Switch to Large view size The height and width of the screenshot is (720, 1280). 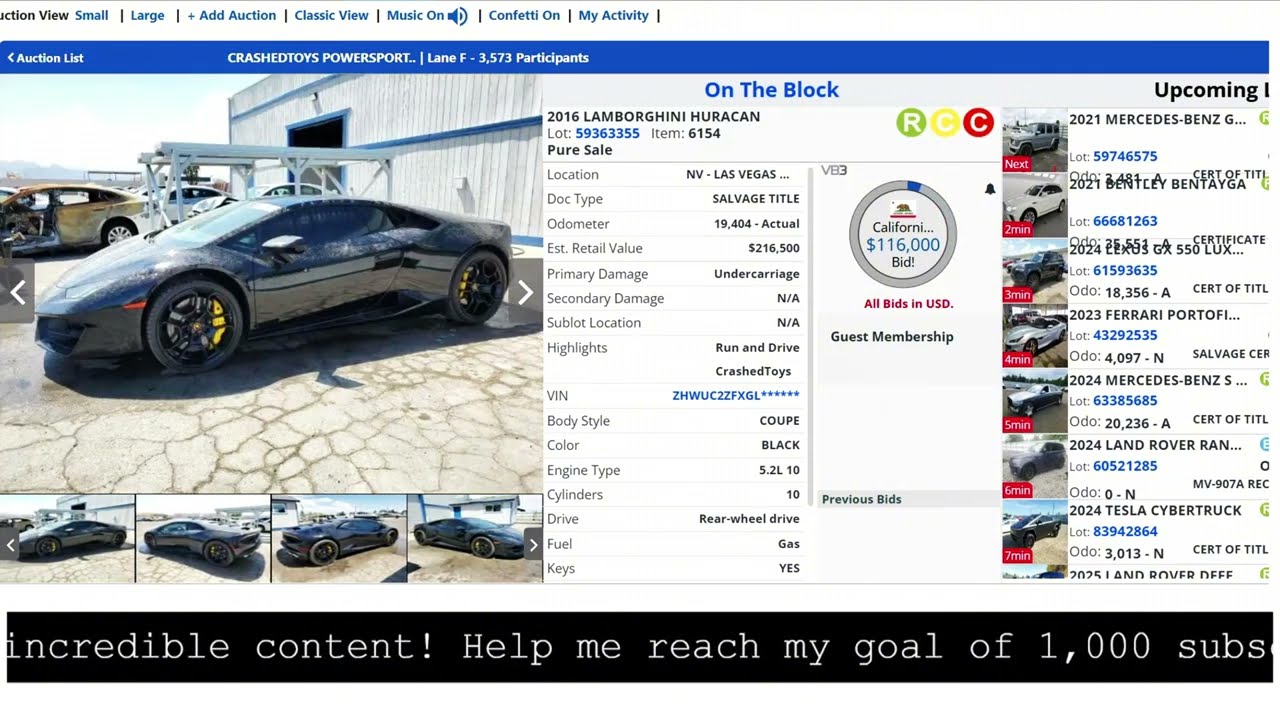click(147, 16)
